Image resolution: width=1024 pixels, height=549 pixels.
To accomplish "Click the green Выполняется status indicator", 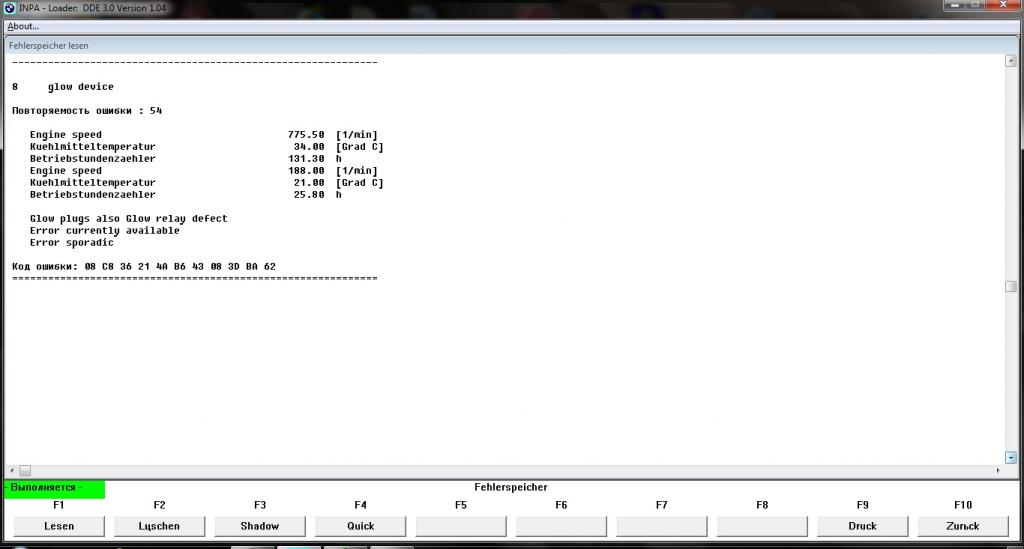I will [54, 489].
